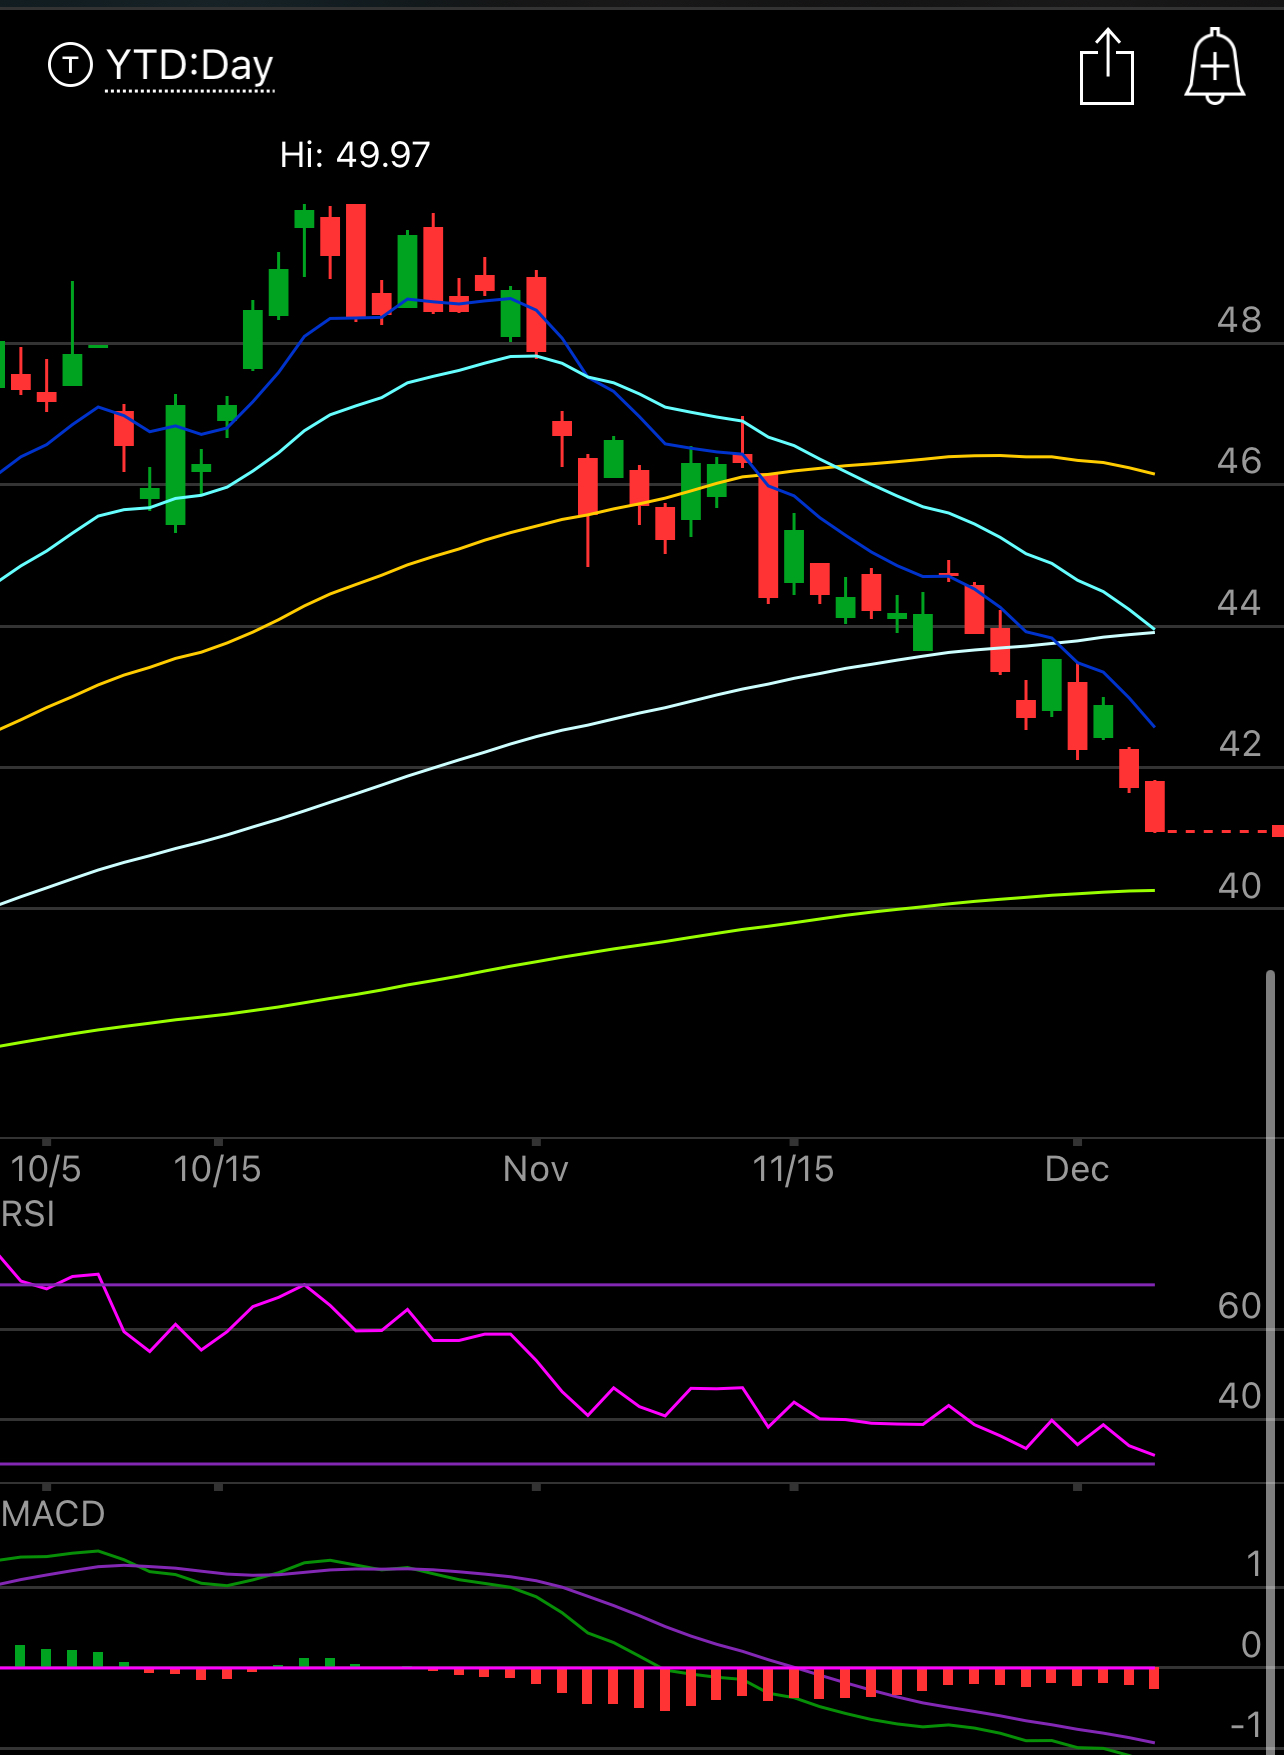Tap the 42 price axis label

tap(1240, 744)
